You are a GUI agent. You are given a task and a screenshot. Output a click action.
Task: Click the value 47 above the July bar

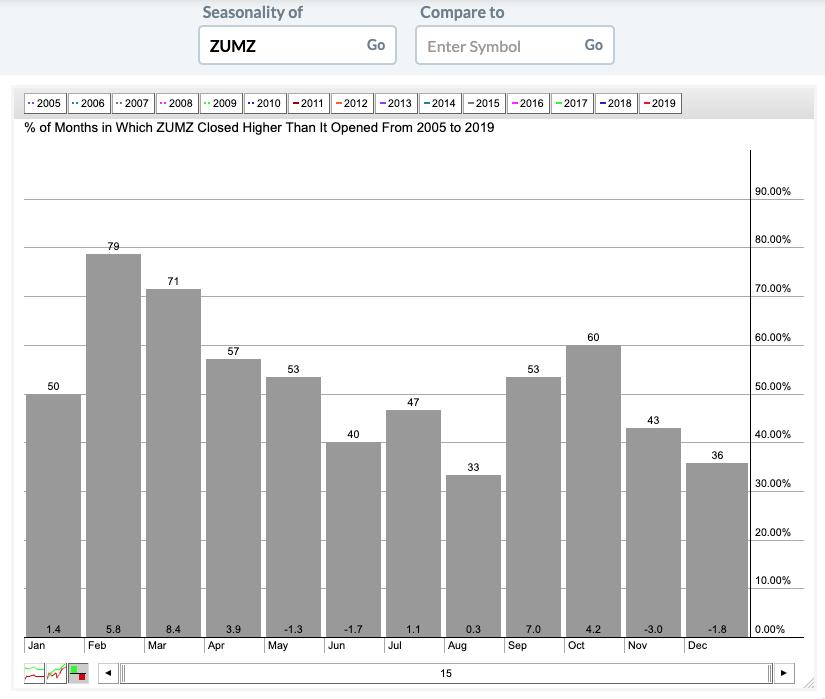click(x=413, y=402)
